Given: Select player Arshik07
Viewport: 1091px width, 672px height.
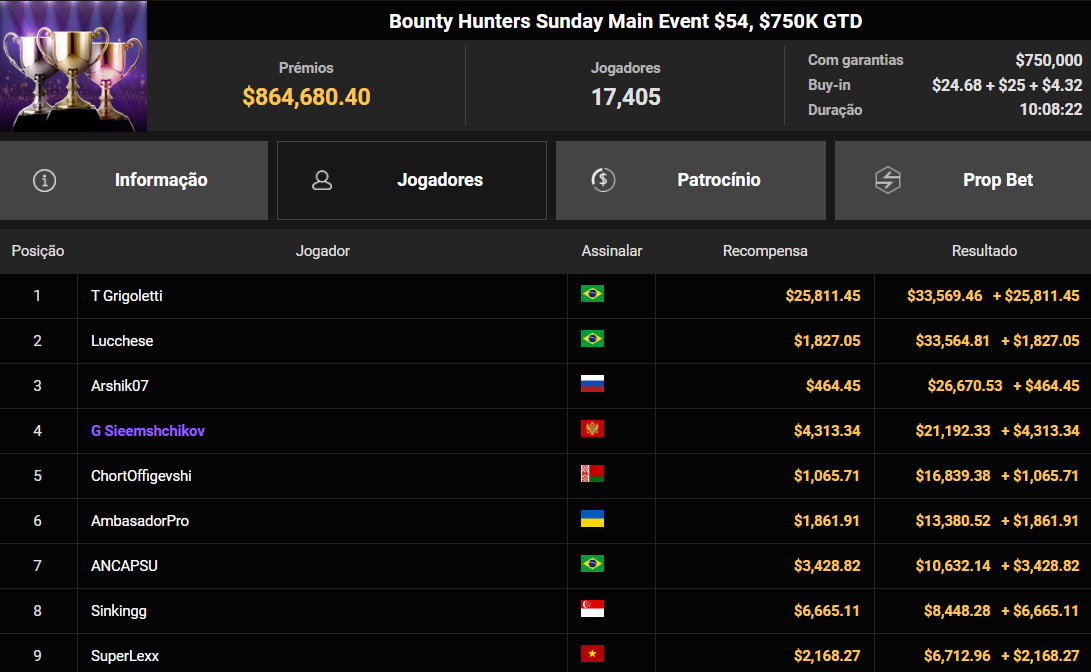Looking at the screenshot, I should pos(120,385).
